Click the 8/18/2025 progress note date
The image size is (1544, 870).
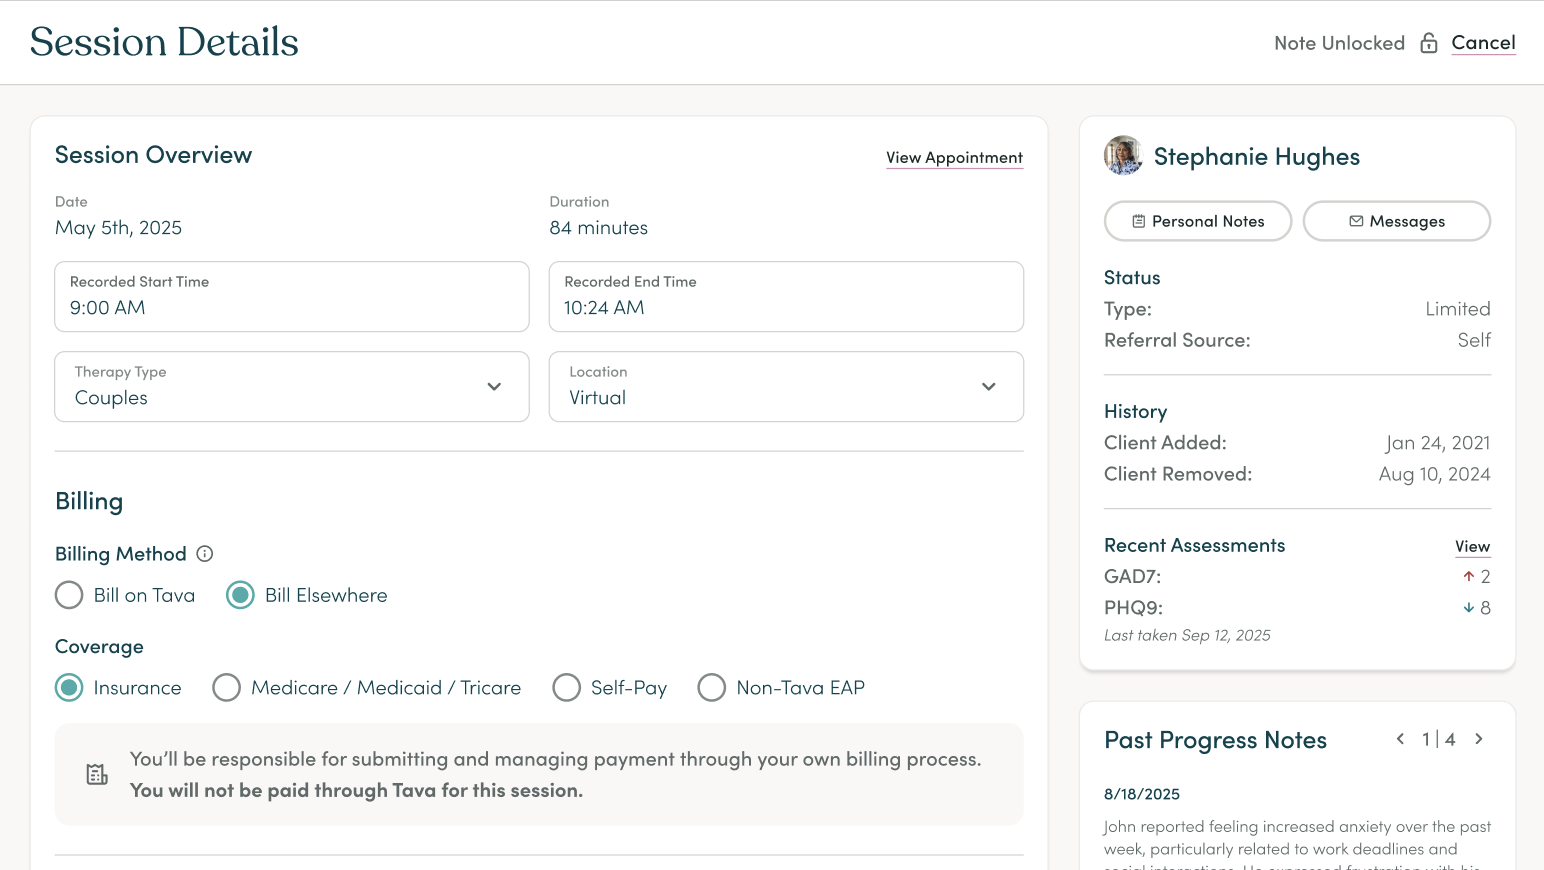[1142, 794]
